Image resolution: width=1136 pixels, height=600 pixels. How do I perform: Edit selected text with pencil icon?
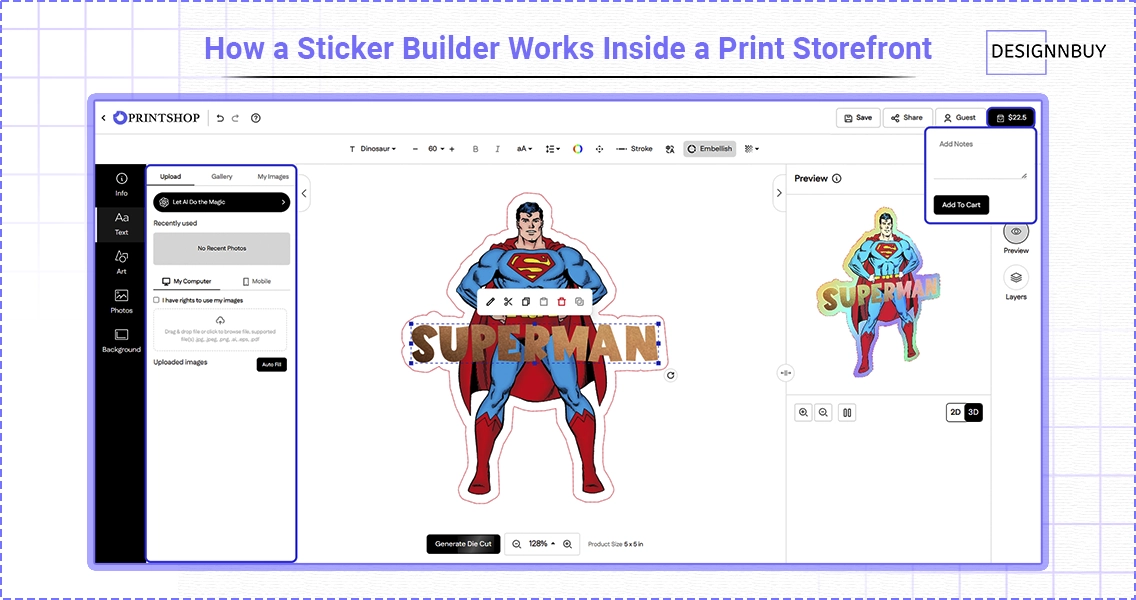[x=490, y=301]
